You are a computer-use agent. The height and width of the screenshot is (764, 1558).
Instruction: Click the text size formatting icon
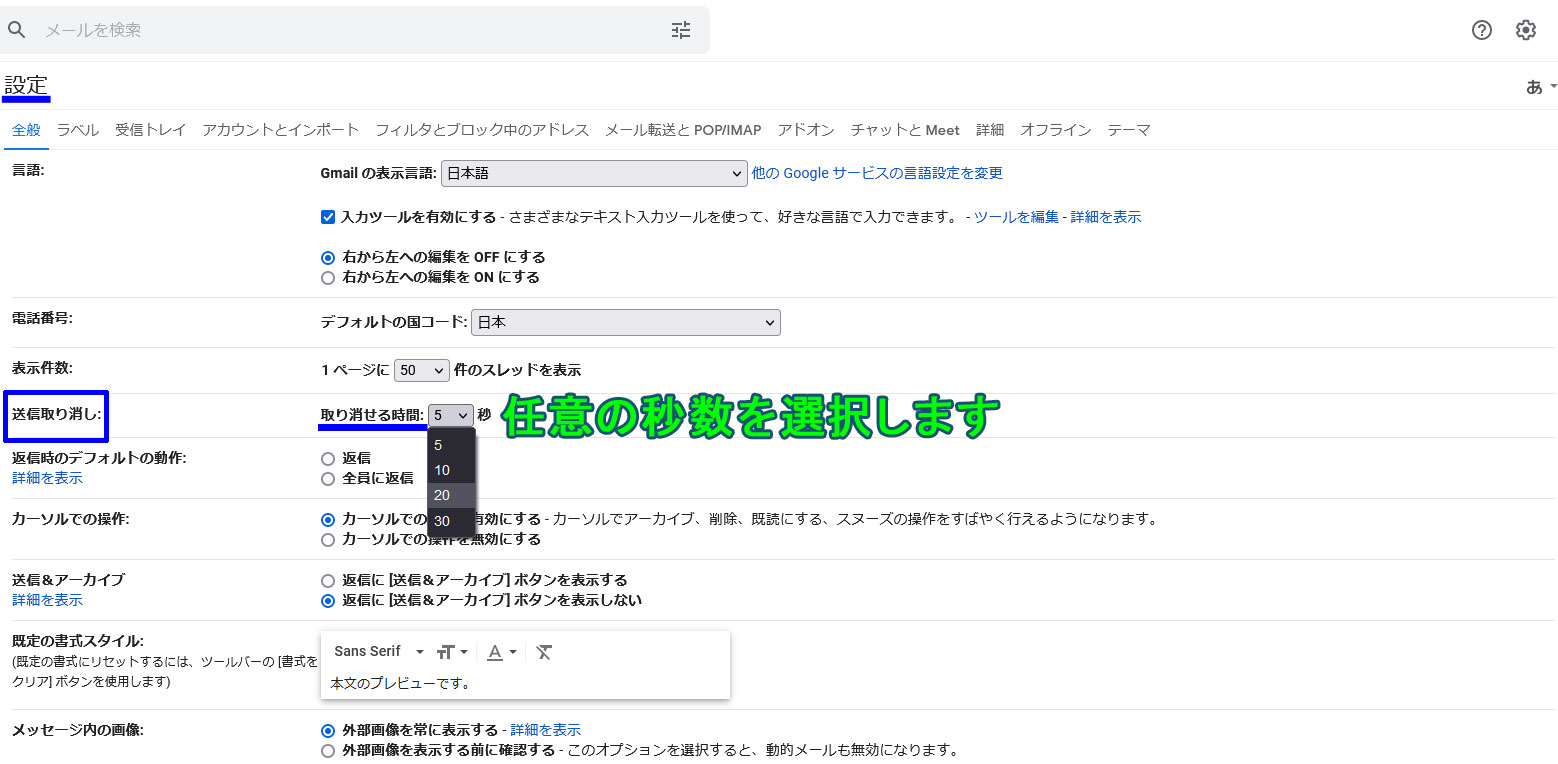click(x=452, y=652)
